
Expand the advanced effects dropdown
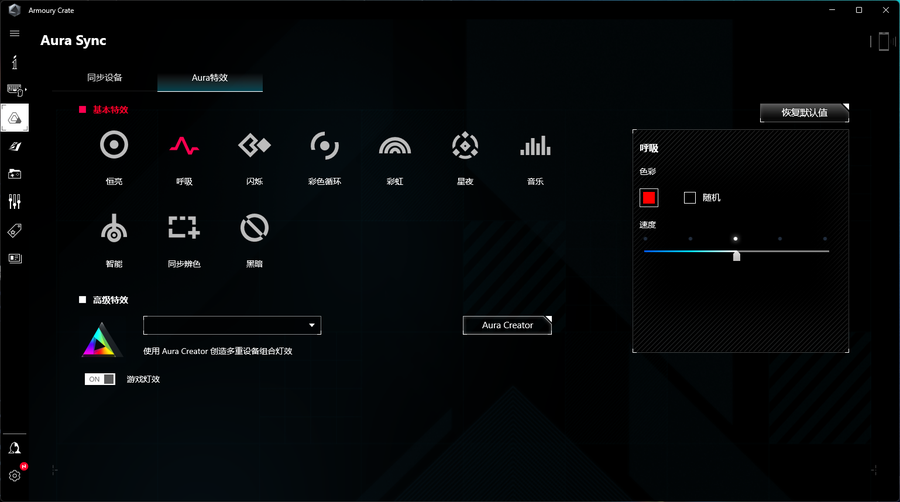coord(232,325)
